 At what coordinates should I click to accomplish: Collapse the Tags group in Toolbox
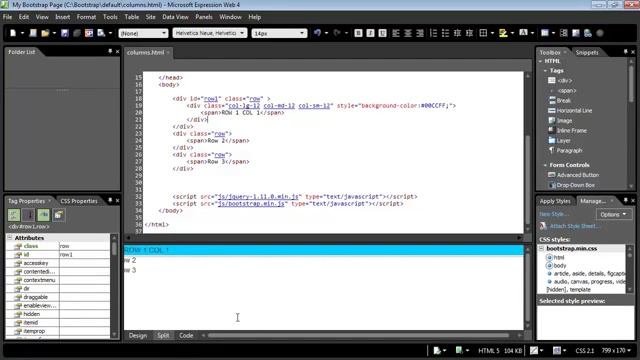pyautogui.click(x=545, y=71)
